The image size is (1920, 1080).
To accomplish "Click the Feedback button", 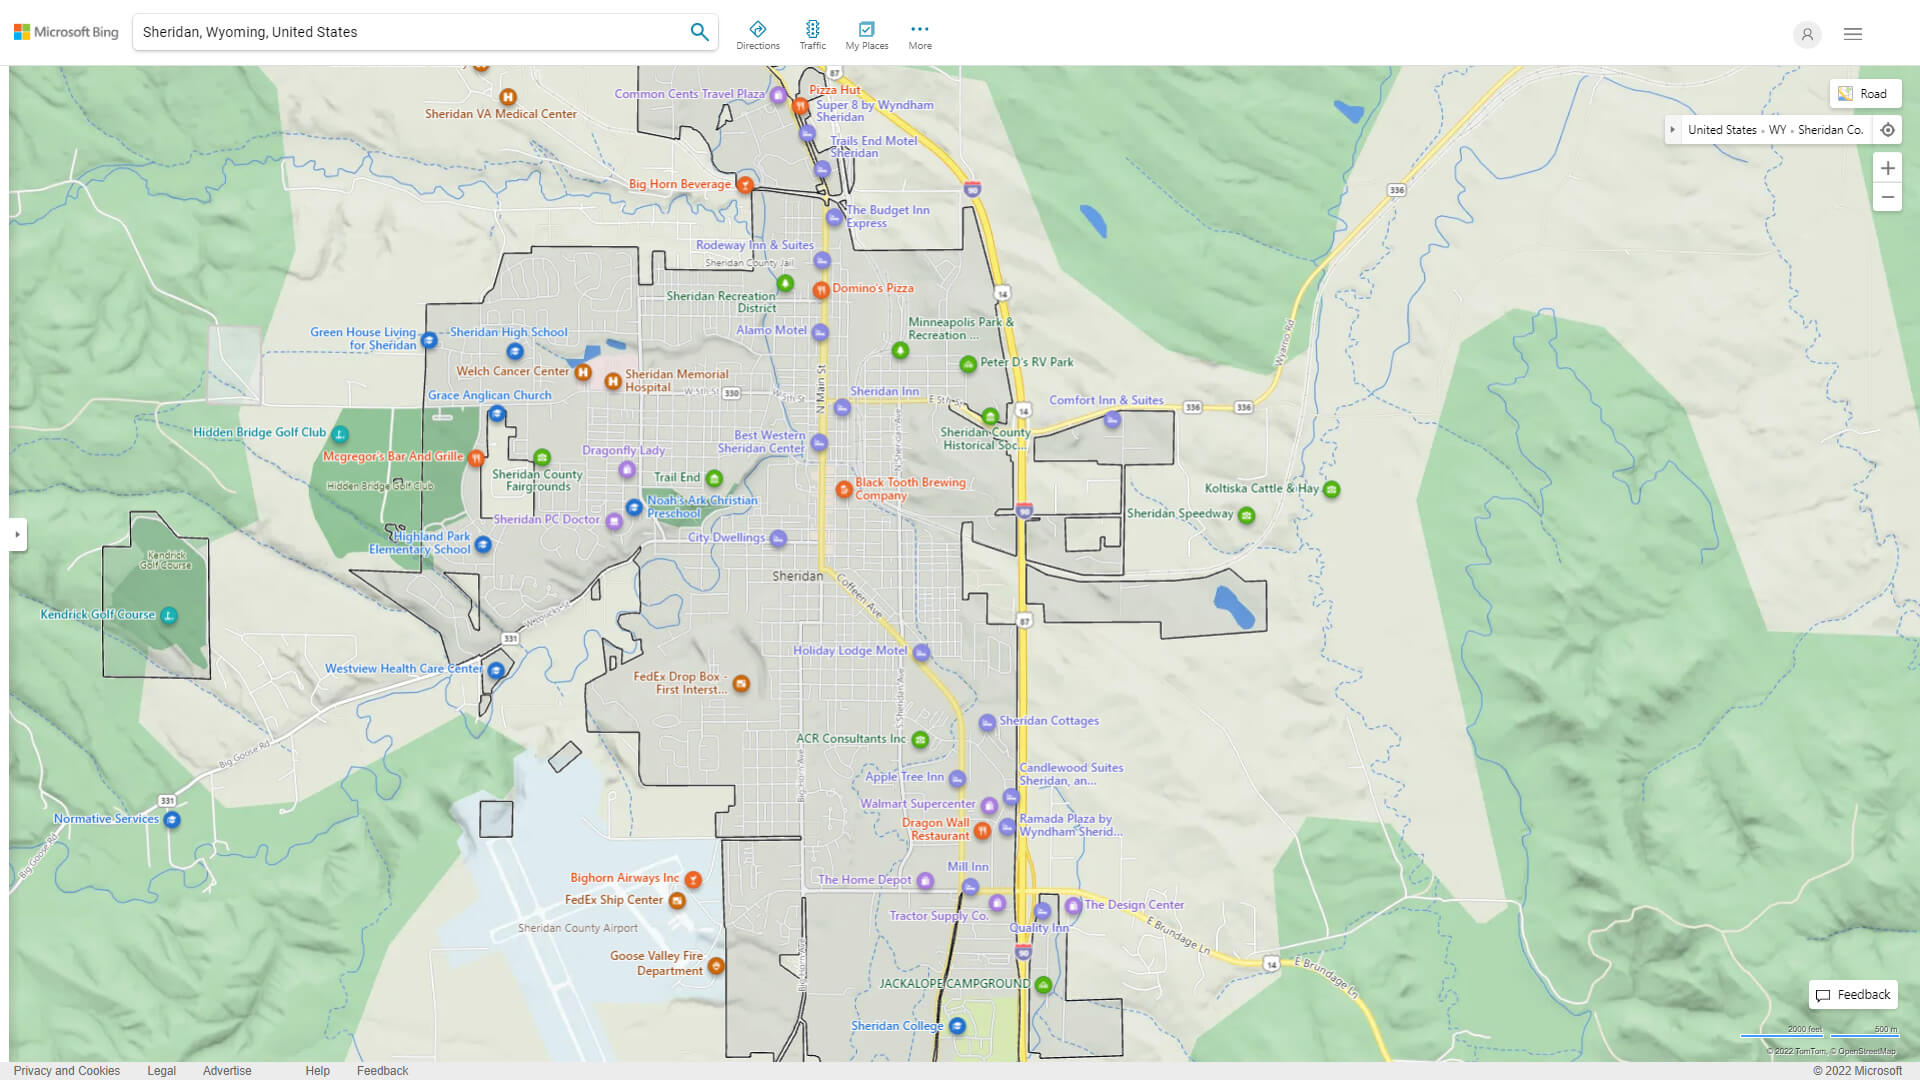I will 1852,994.
